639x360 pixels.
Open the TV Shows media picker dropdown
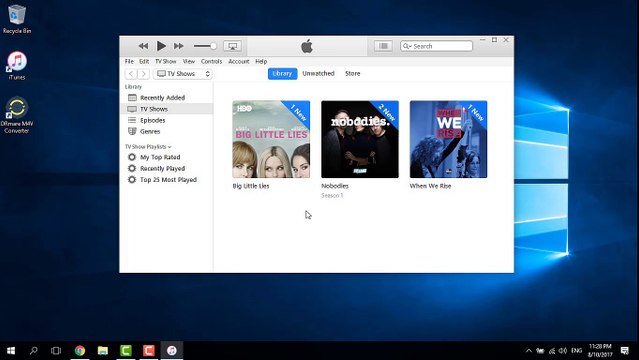pyautogui.click(x=183, y=74)
